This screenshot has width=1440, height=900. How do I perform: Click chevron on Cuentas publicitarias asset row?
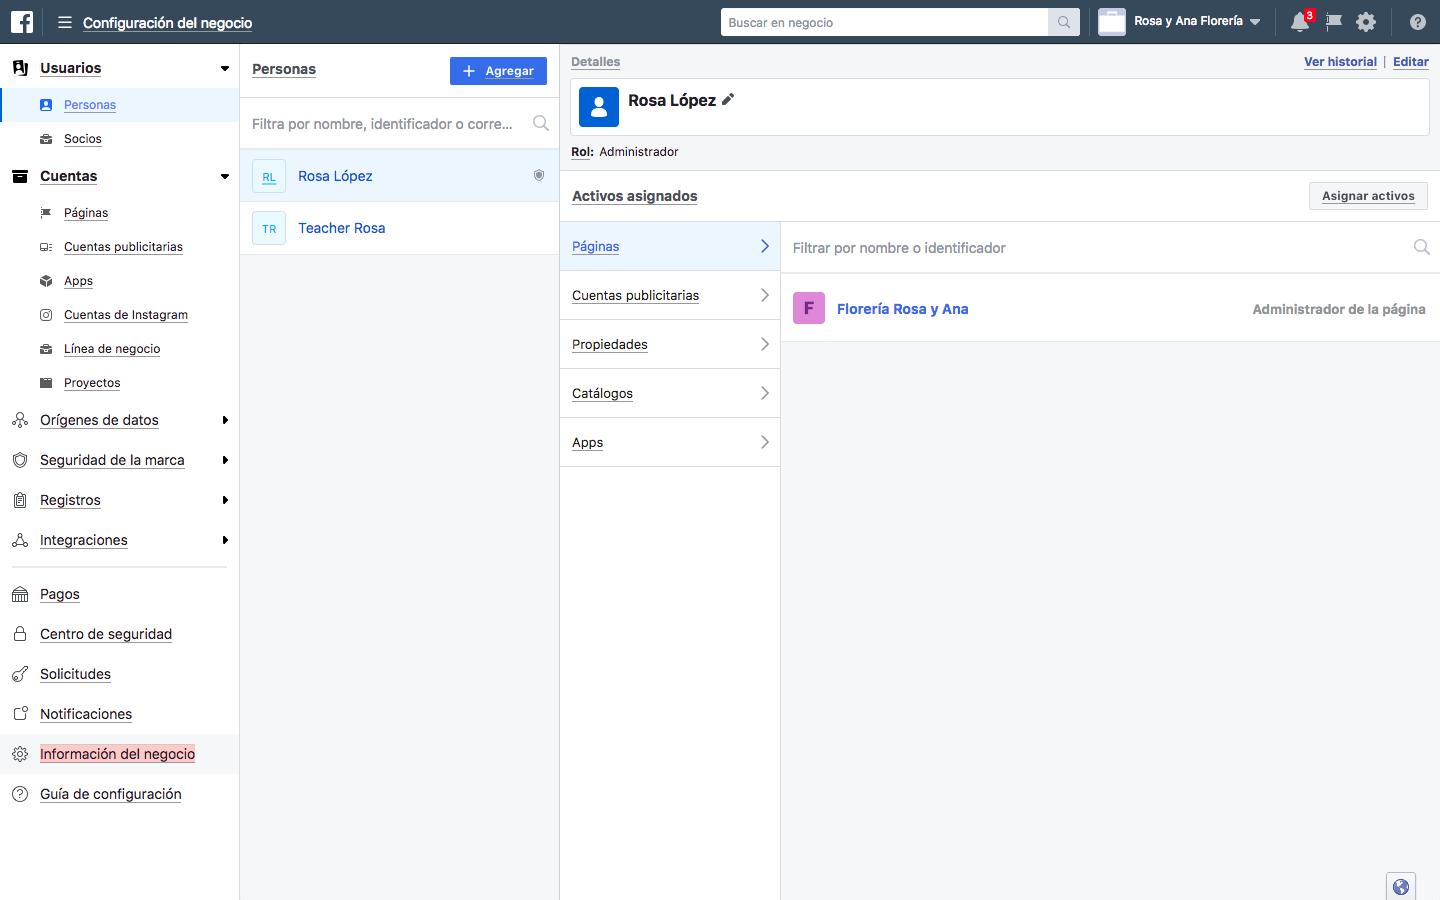coord(764,295)
